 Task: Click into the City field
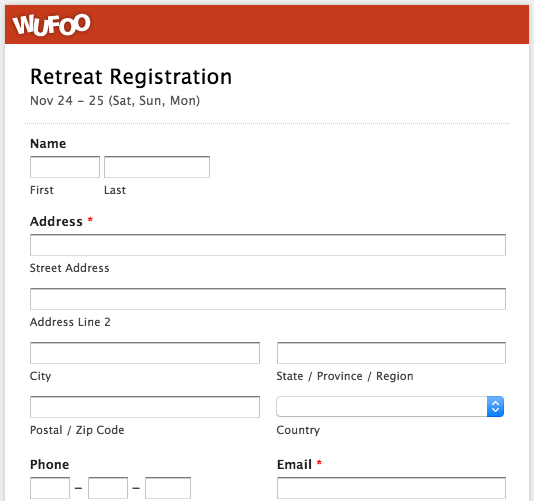[145, 353]
